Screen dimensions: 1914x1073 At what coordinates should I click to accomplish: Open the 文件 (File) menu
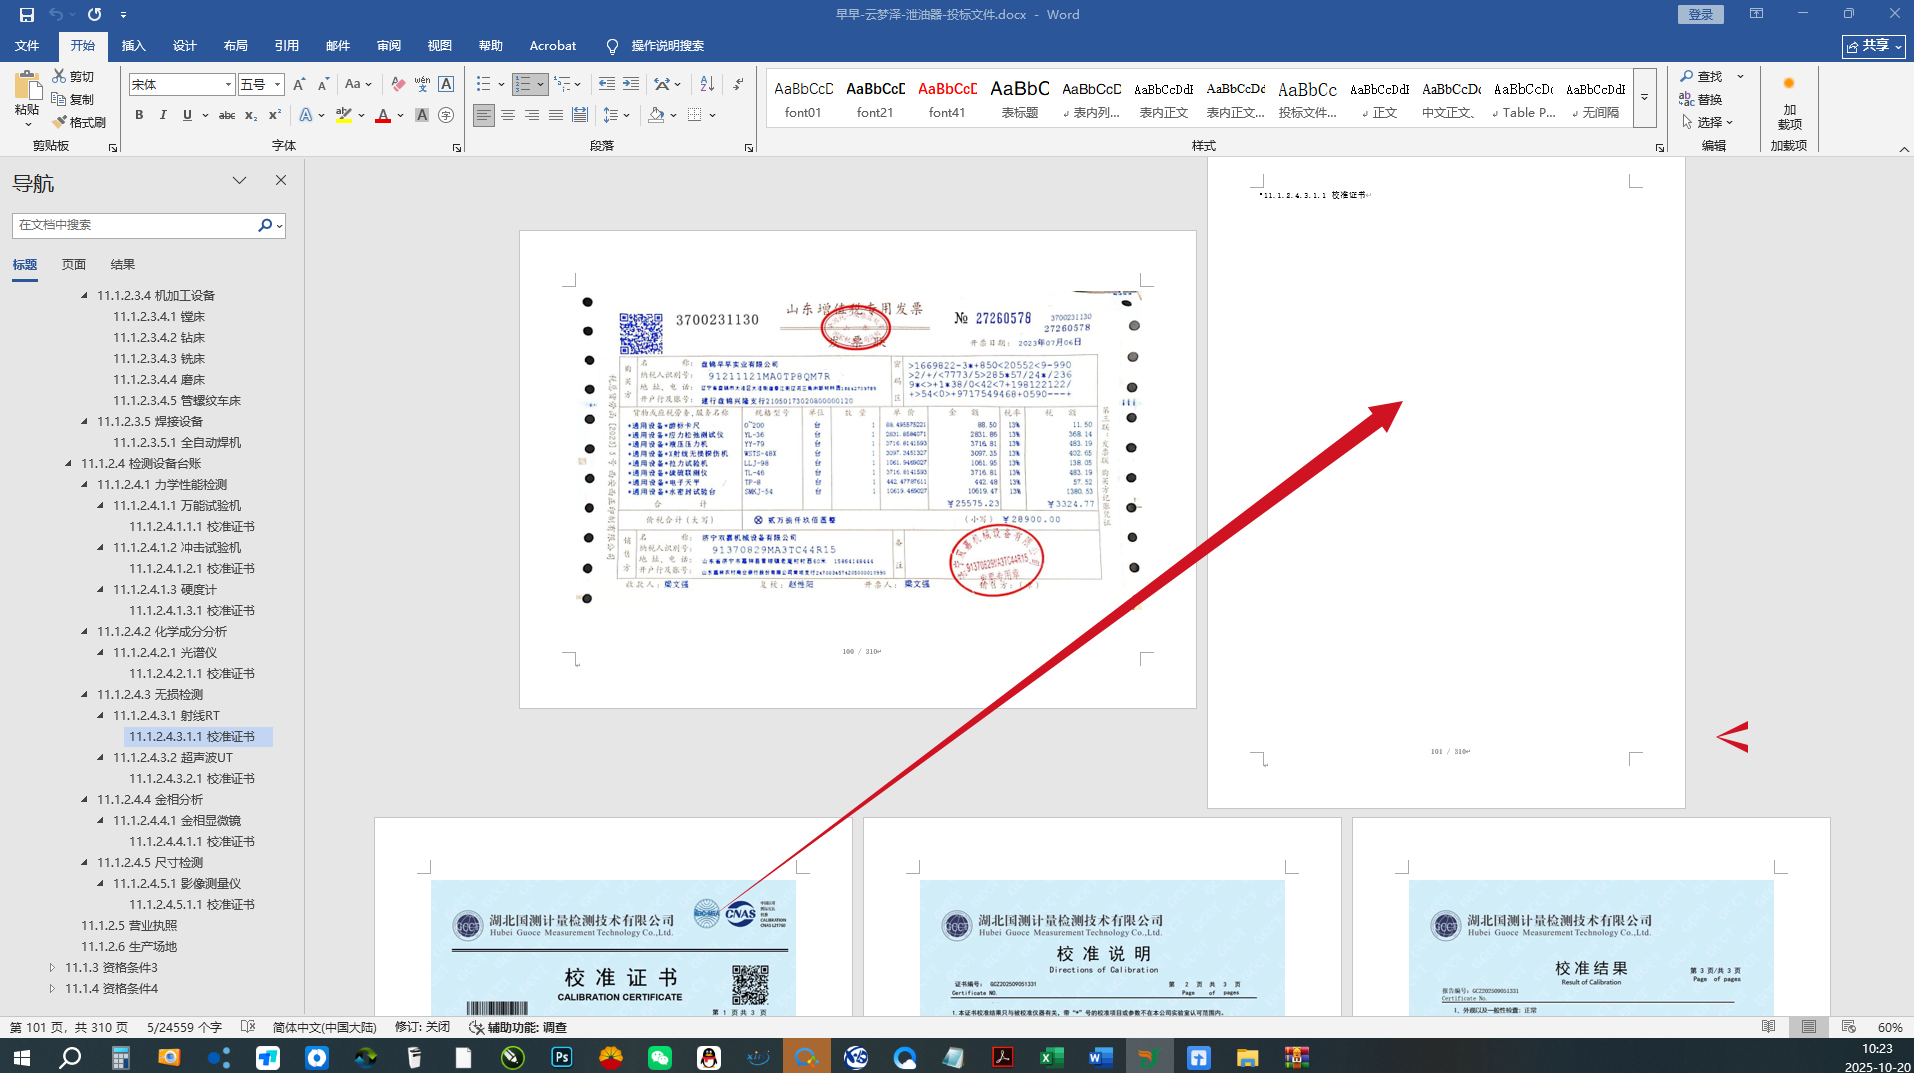point(27,46)
